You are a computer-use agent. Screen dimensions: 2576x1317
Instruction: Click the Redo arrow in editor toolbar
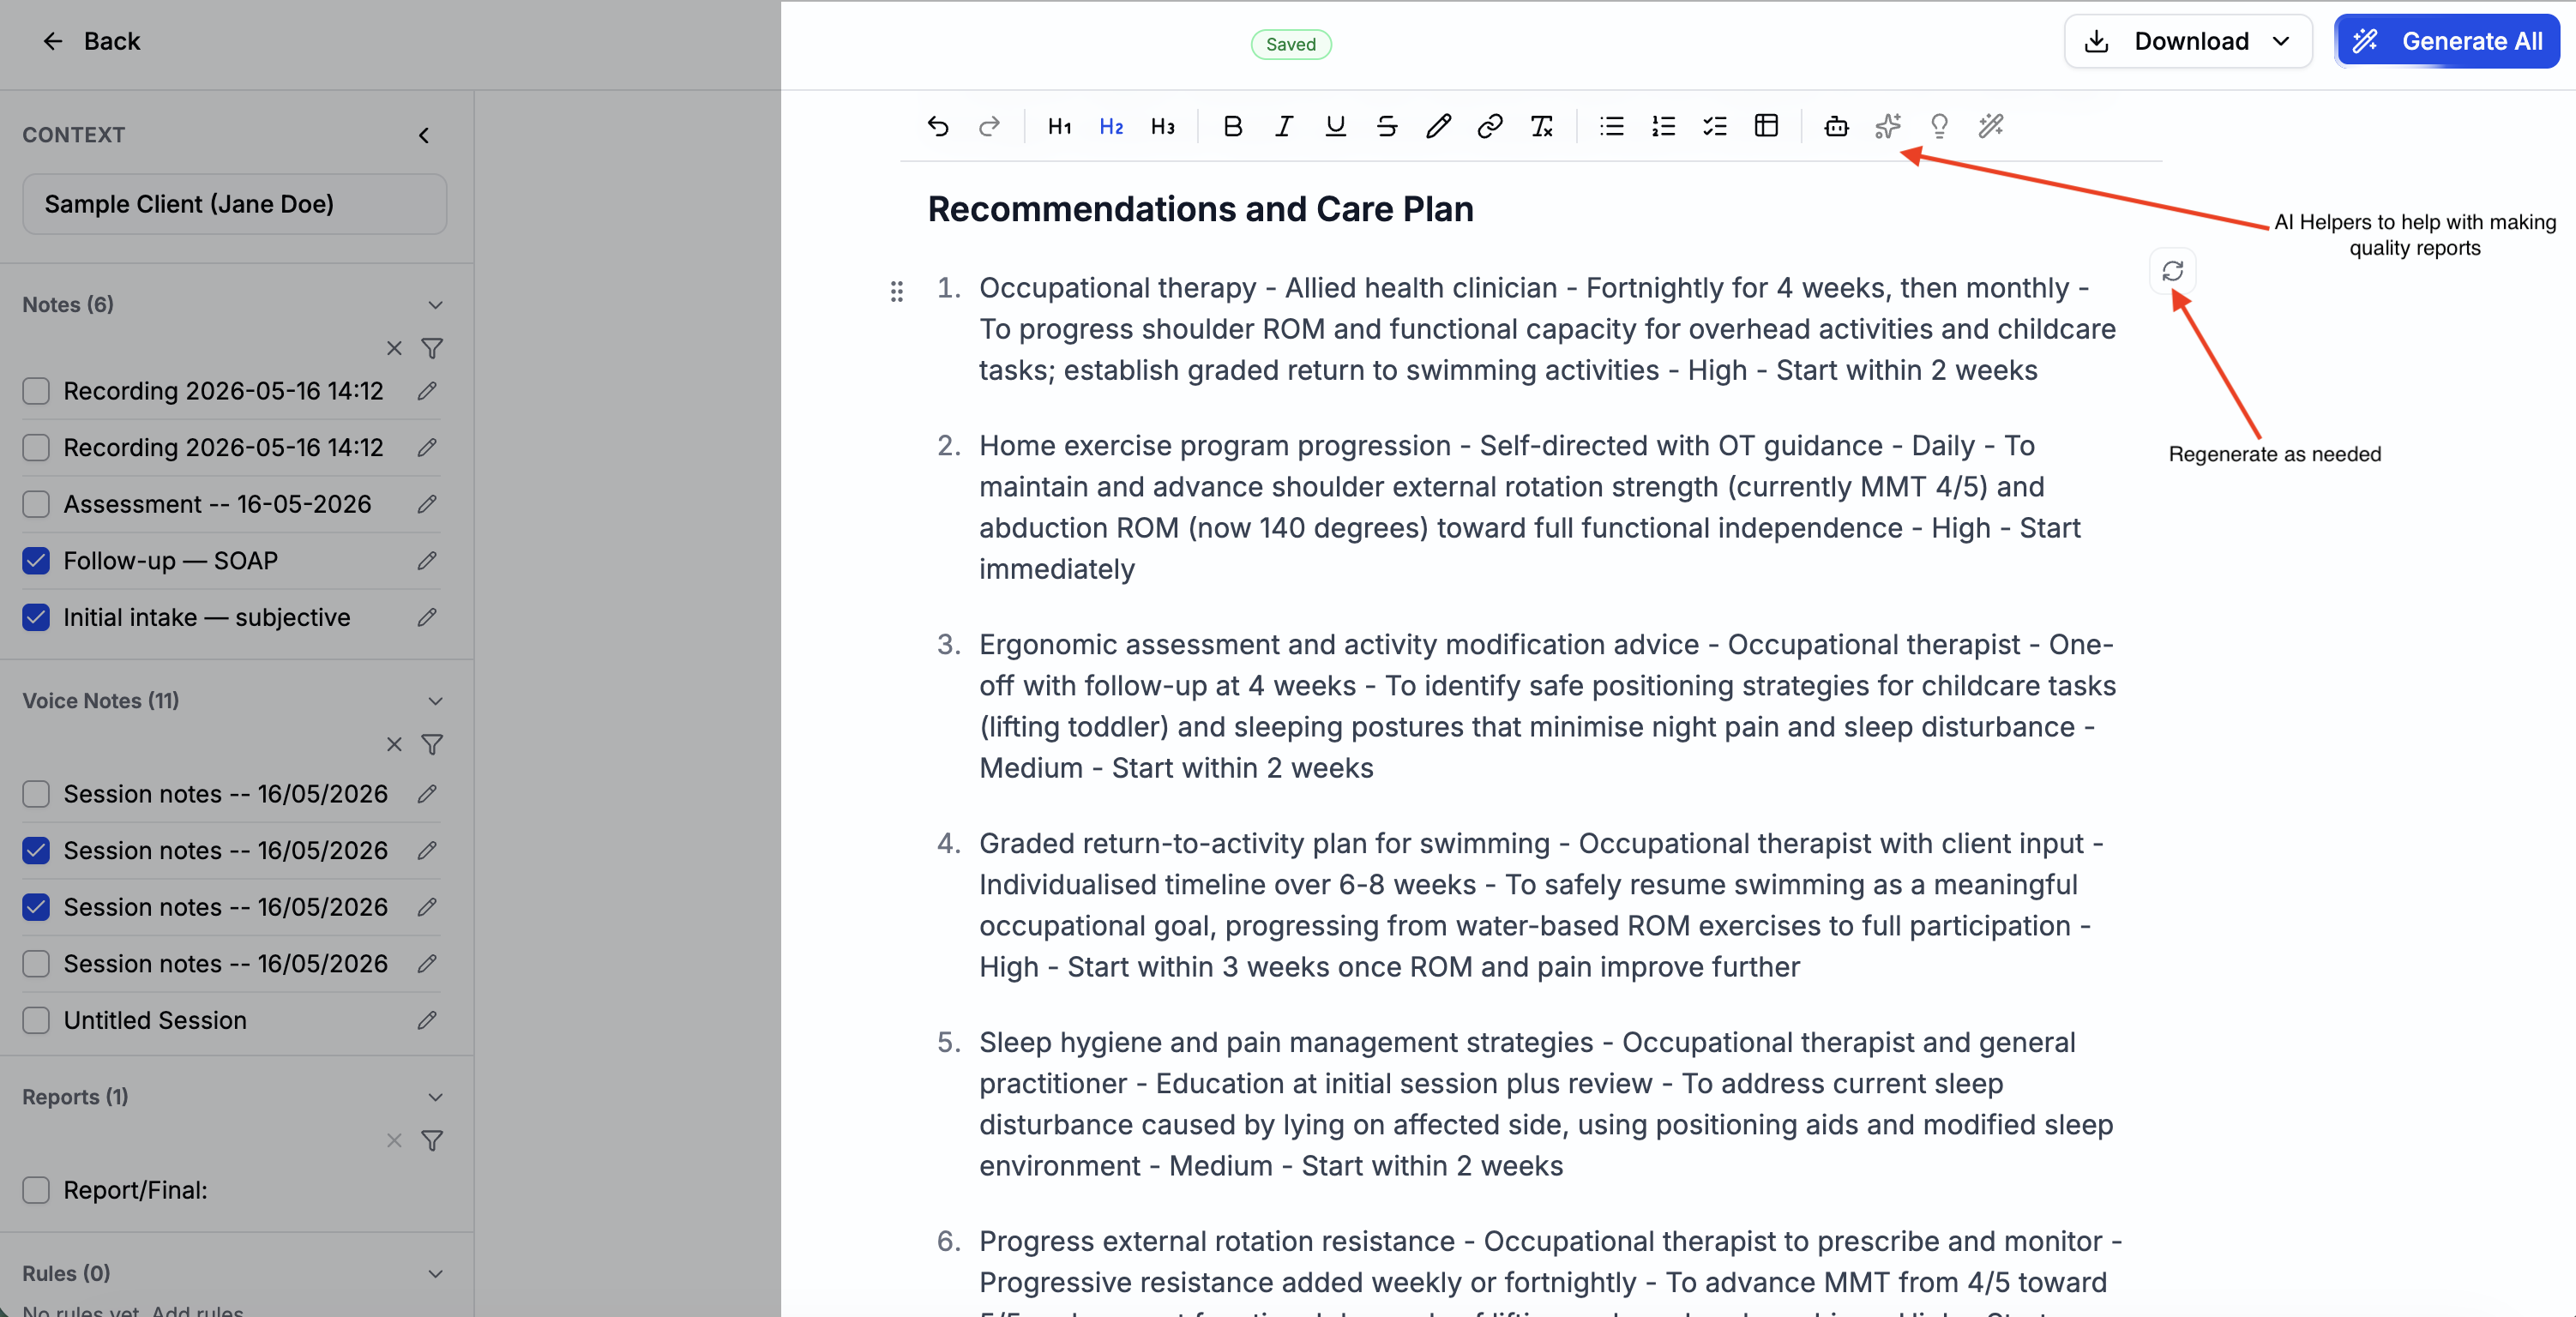989,126
